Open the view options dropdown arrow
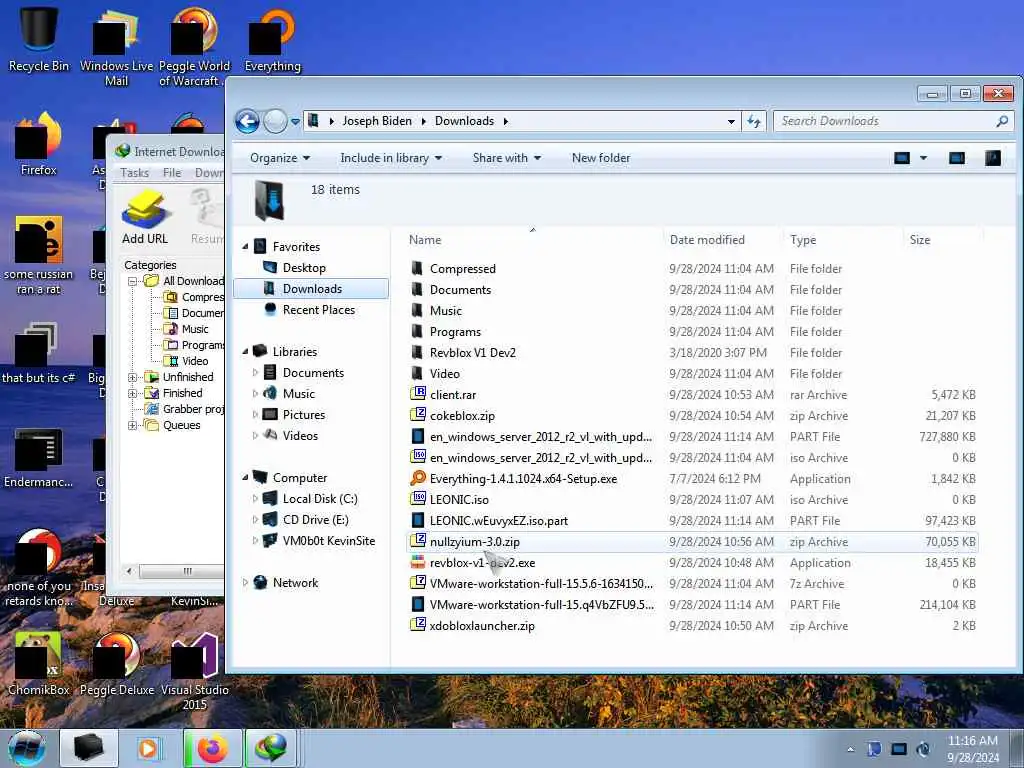The width and height of the screenshot is (1024, 768). tap(923, 158)
